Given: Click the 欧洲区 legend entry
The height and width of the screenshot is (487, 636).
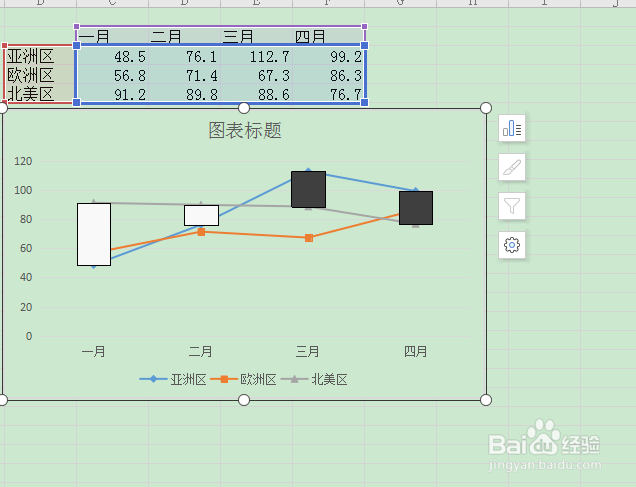Looking at the screenshot, I should point(243,380).
